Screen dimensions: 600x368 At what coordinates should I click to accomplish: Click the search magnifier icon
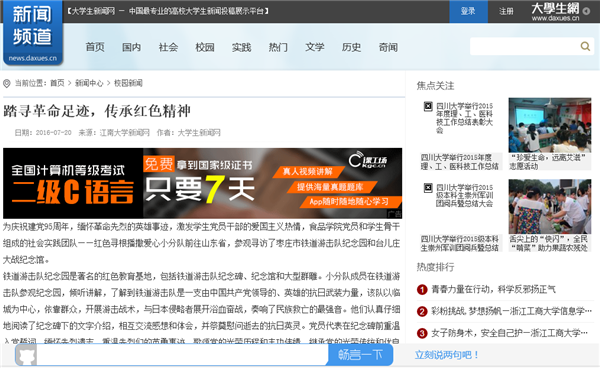(x=585, y=46)
